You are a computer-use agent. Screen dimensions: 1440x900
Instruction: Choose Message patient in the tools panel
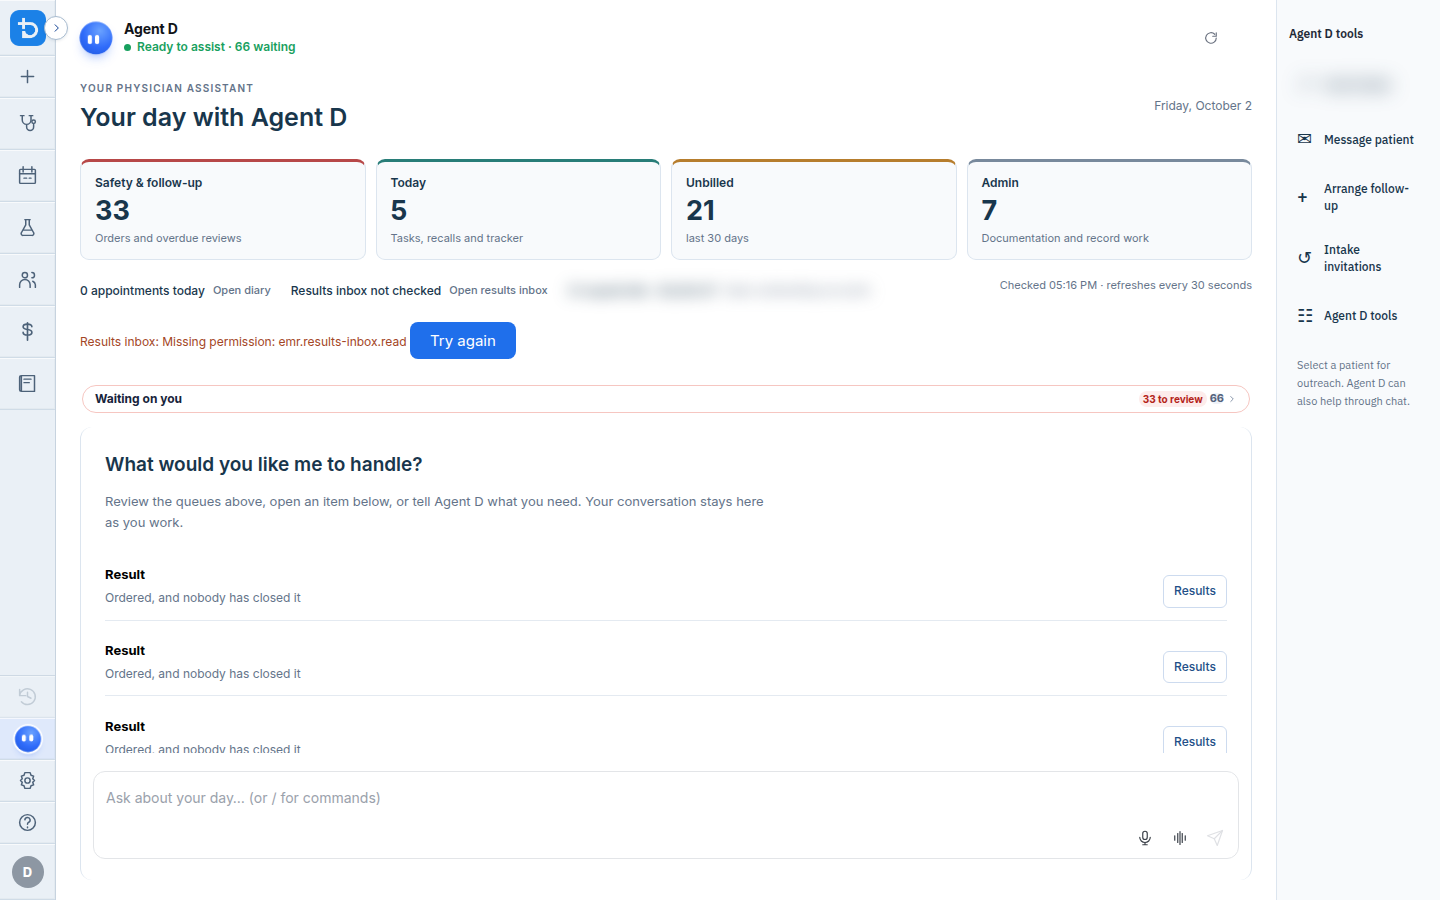(x=1356, y=140)
